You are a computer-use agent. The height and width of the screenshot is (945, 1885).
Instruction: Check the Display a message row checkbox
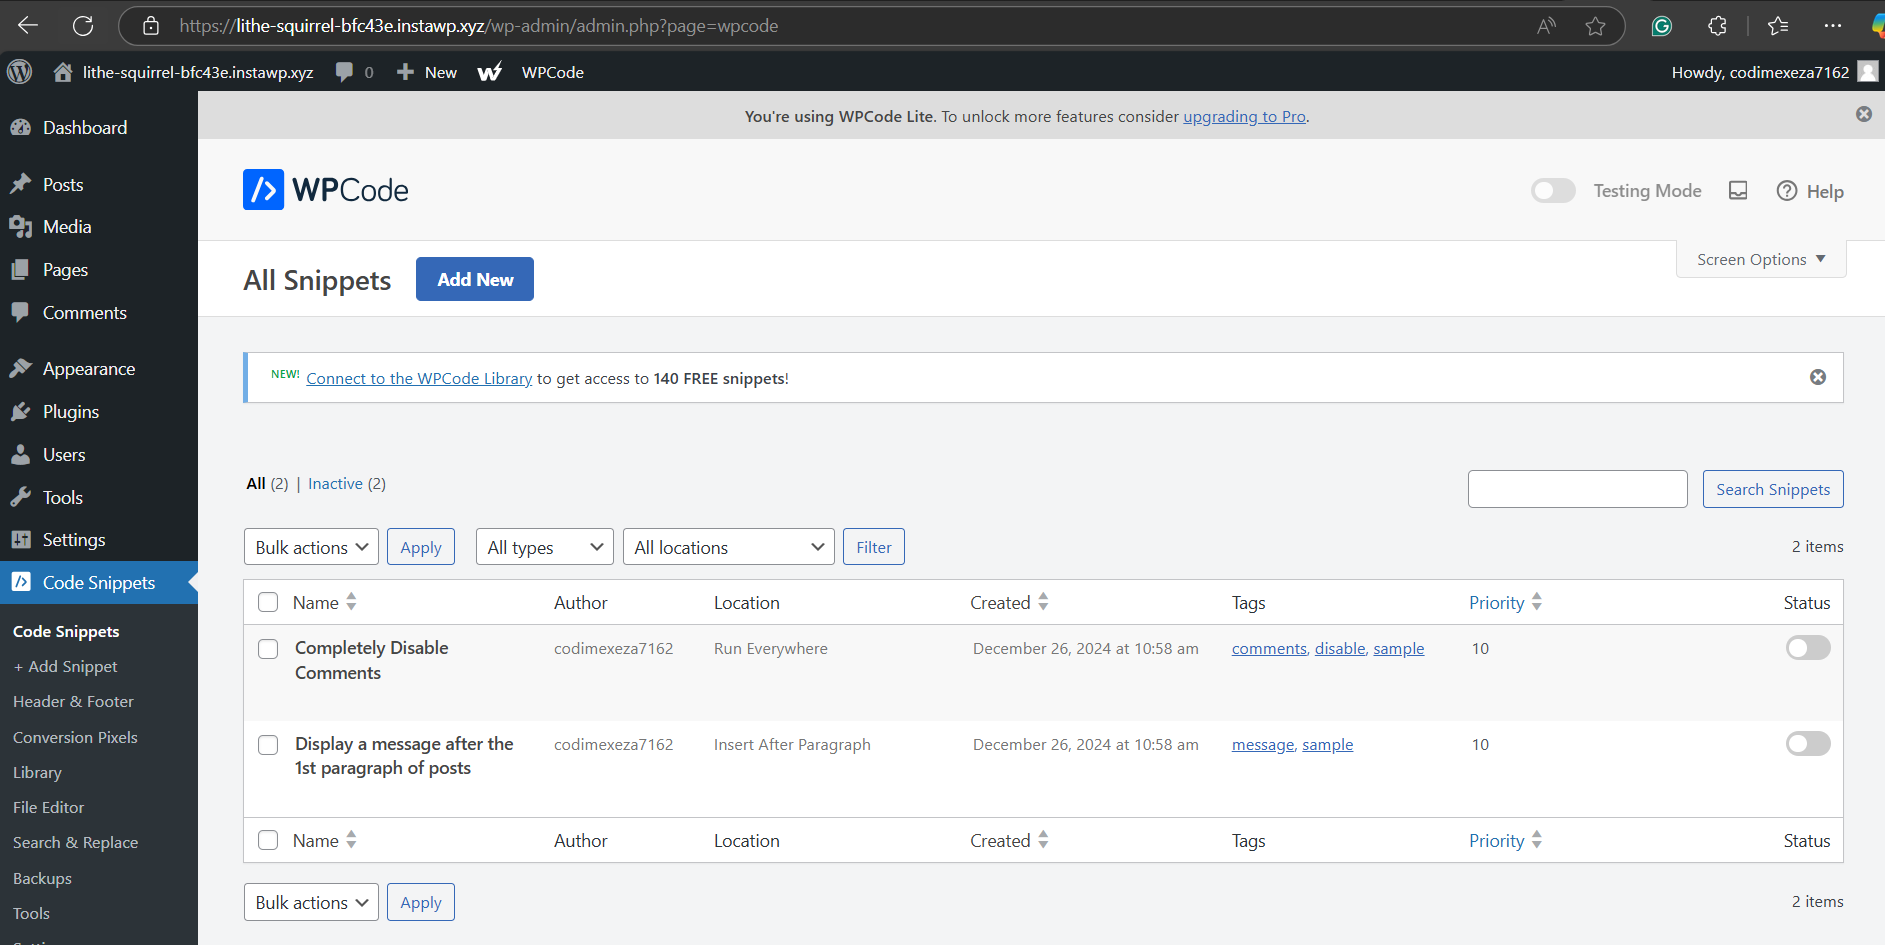268,745
